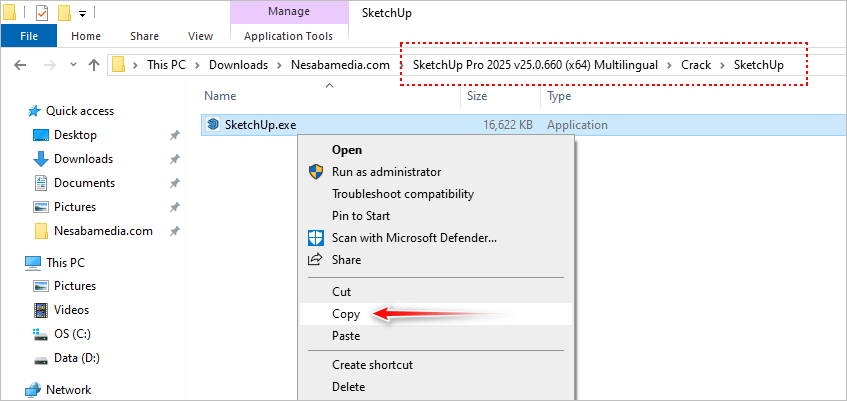Select Run as administrator in context menu
847x401 pixels.
point(386,172)
